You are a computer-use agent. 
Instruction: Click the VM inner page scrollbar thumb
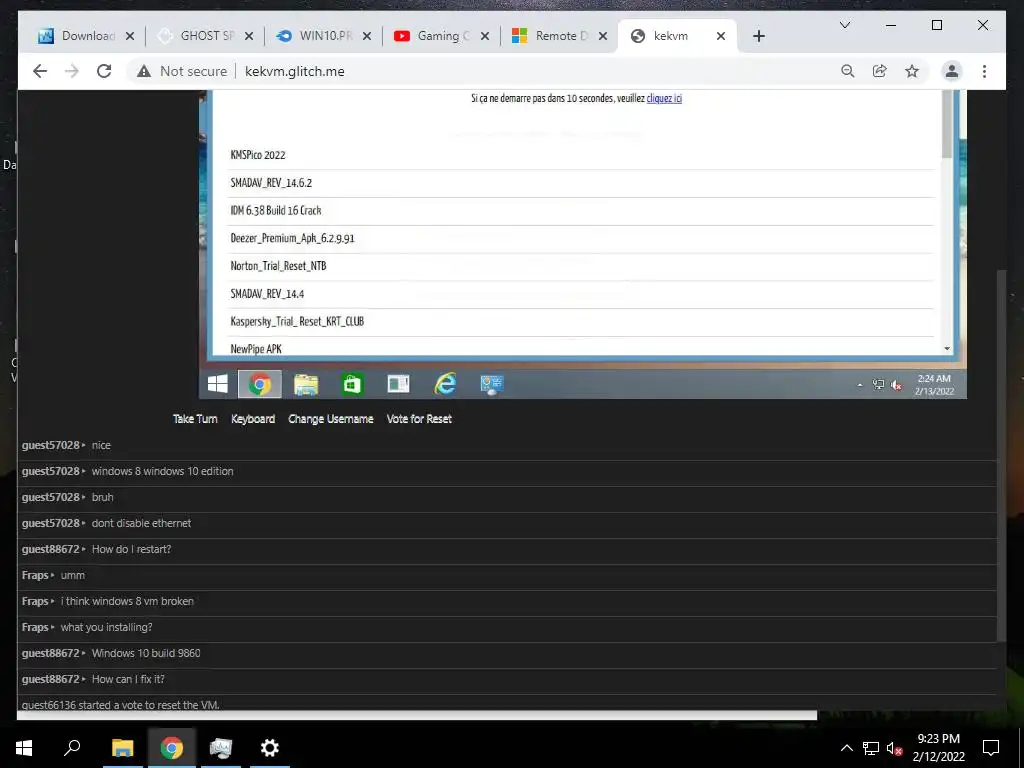point(947,124)
